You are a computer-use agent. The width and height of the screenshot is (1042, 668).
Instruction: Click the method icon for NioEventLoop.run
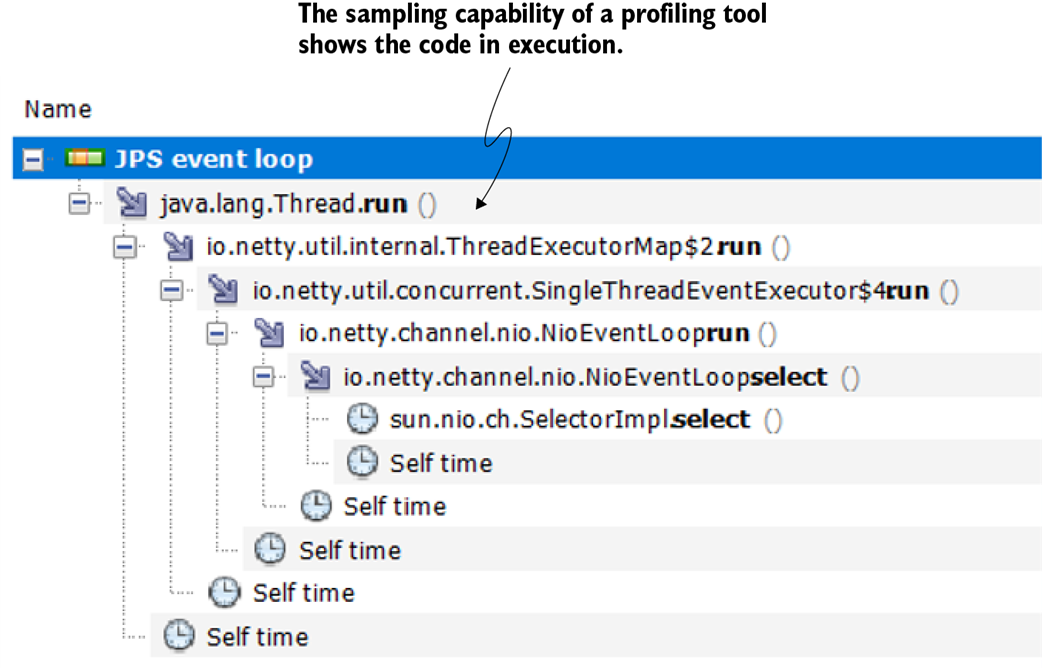270,333
